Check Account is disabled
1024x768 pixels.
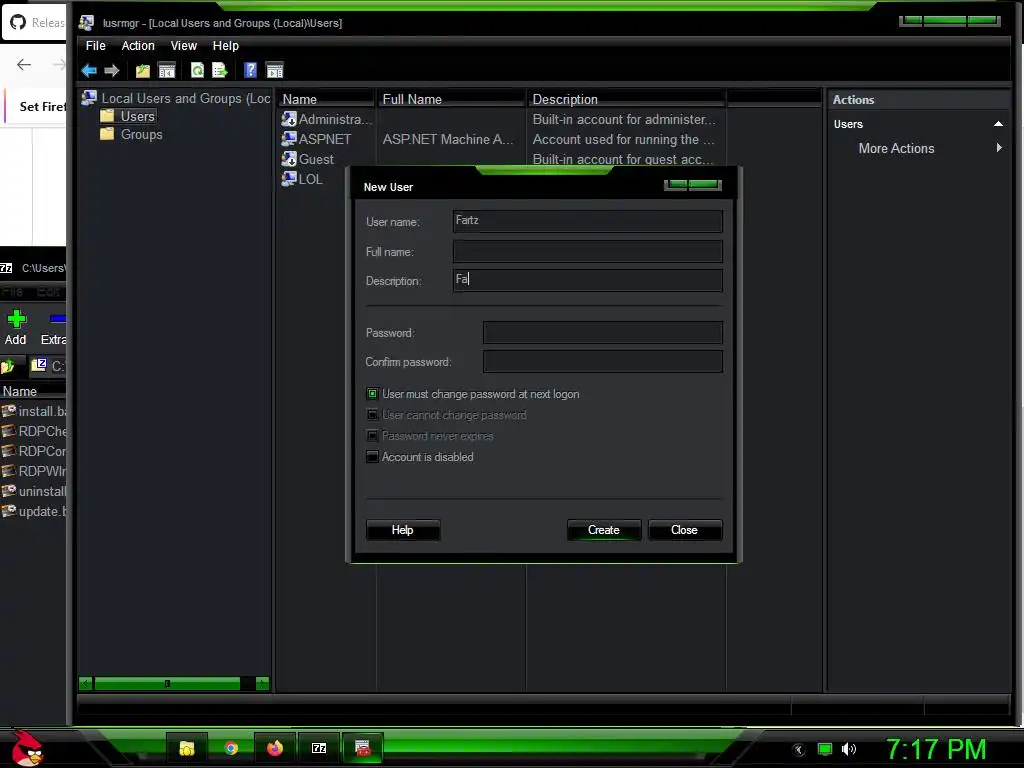[372, 456]
